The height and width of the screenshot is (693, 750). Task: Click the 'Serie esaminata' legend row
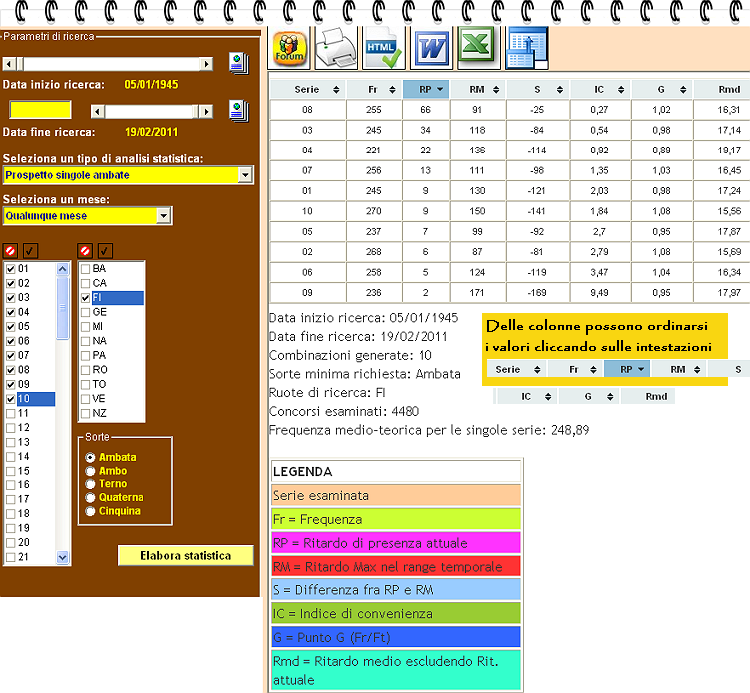pos(396,495)
